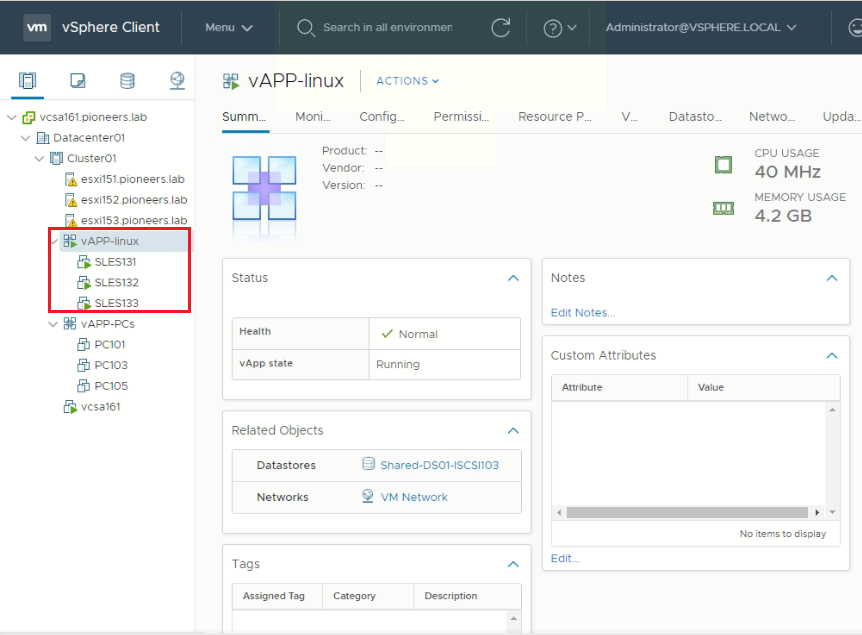Switch to the Resource Pools tab
Screen dimensions: 862x635
[555, 117]
